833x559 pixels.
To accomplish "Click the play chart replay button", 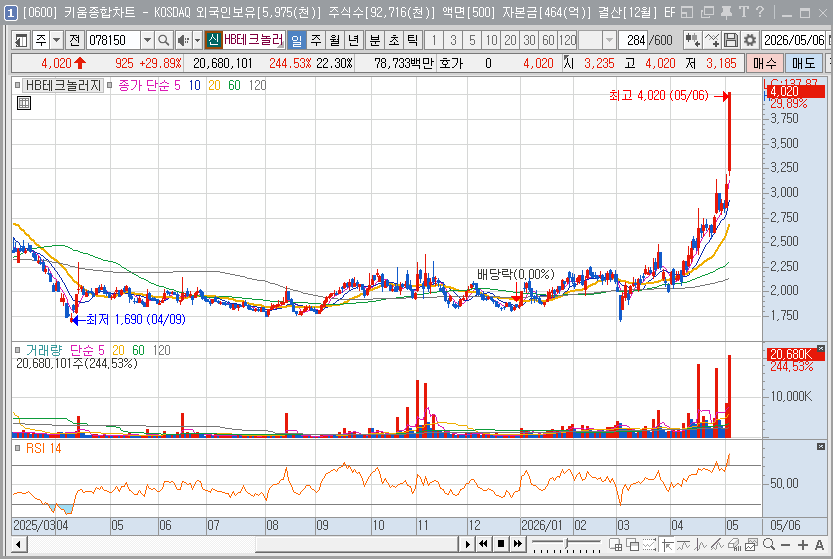I will click(468, 544).
